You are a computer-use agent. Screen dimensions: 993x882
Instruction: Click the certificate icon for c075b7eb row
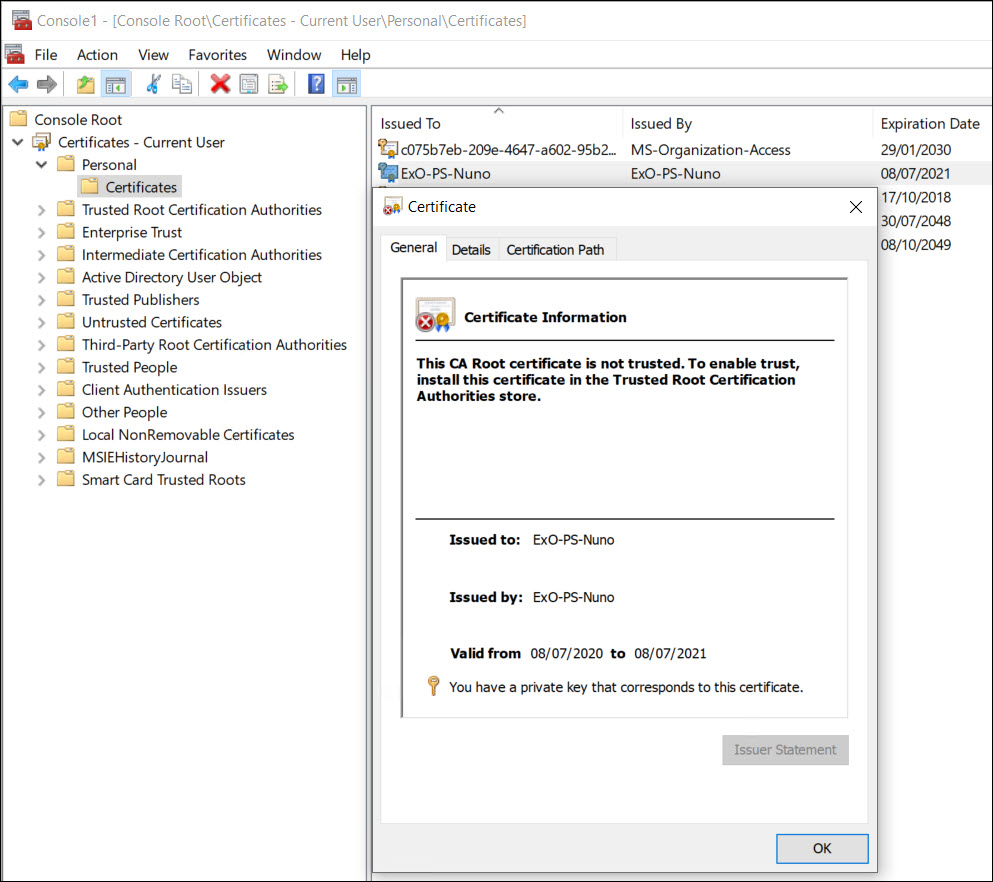388,149
